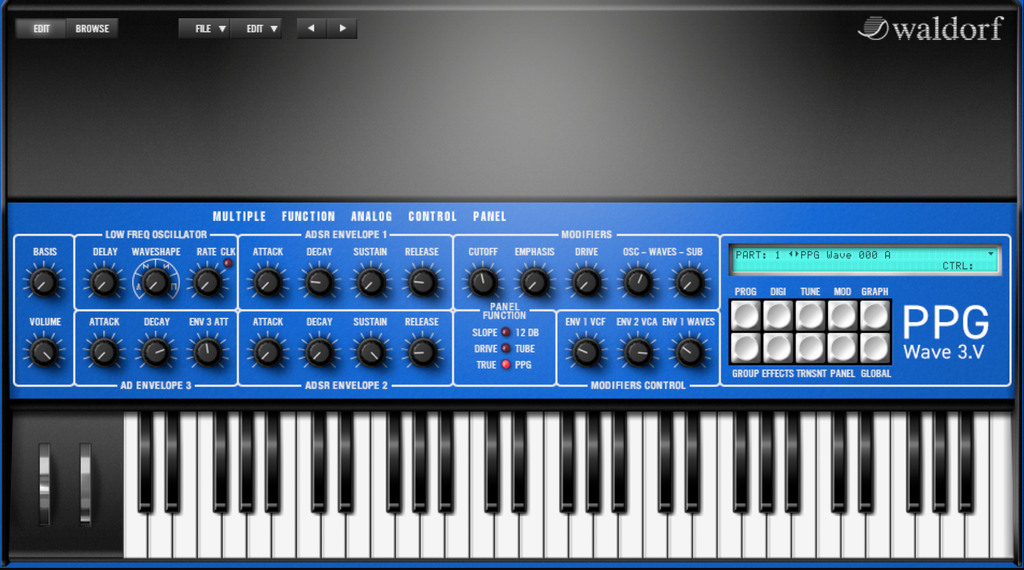Switch to the EDIT view button
This screenshot has height=570, width=1024.
click(41, 29)
